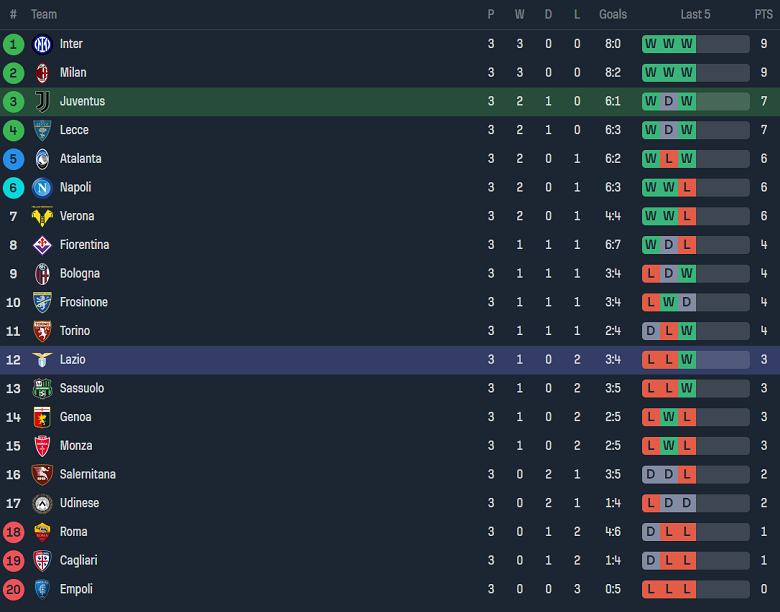Click the Sassuolo club crest icon
This screenshot has width=780, height=612.
point(42,388)
